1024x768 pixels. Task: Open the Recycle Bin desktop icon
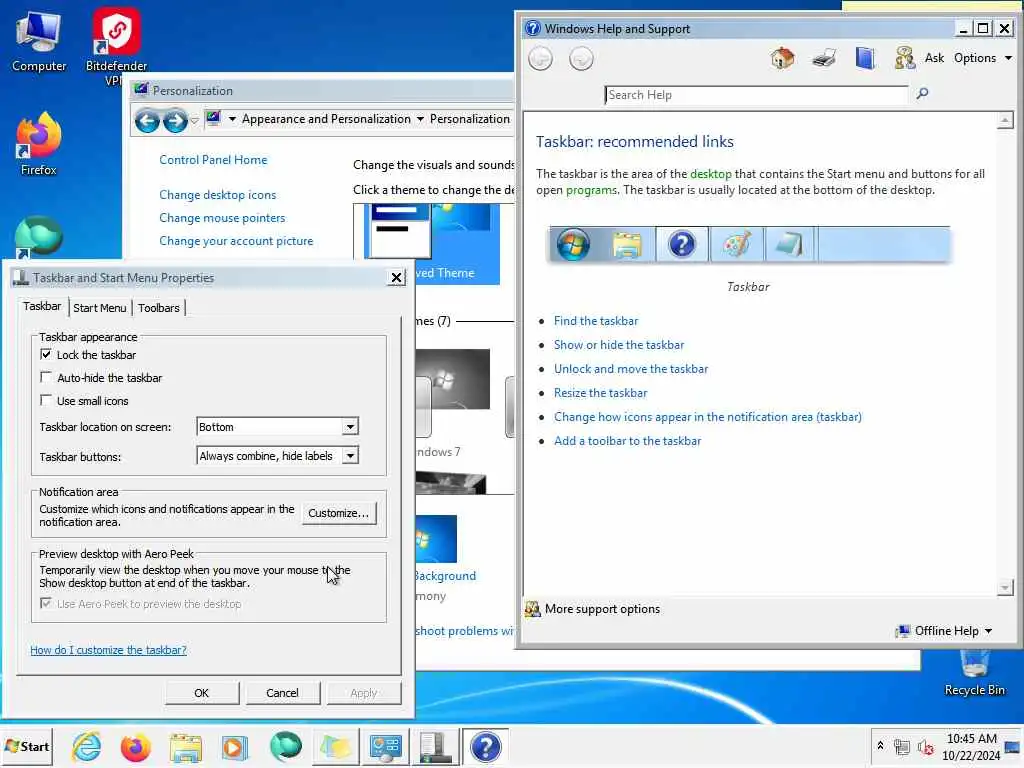pyautogui.click(x=974, y=673)
